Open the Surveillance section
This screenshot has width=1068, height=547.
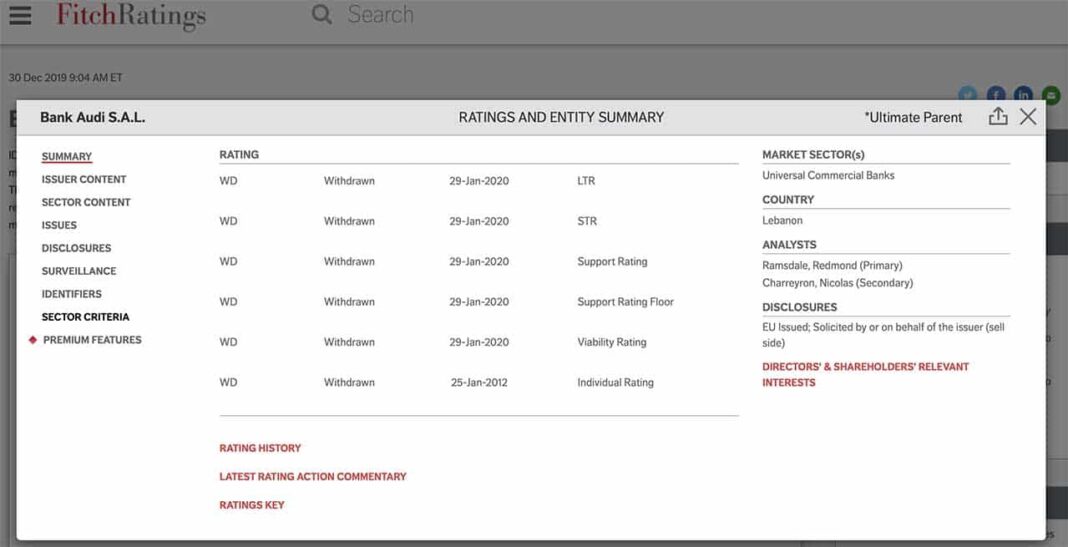(x=79, y=271)
